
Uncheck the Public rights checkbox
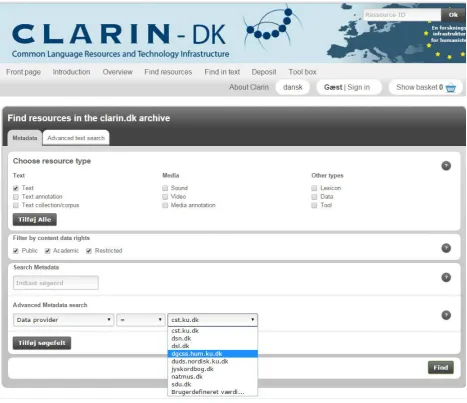[x=16, y=251]
